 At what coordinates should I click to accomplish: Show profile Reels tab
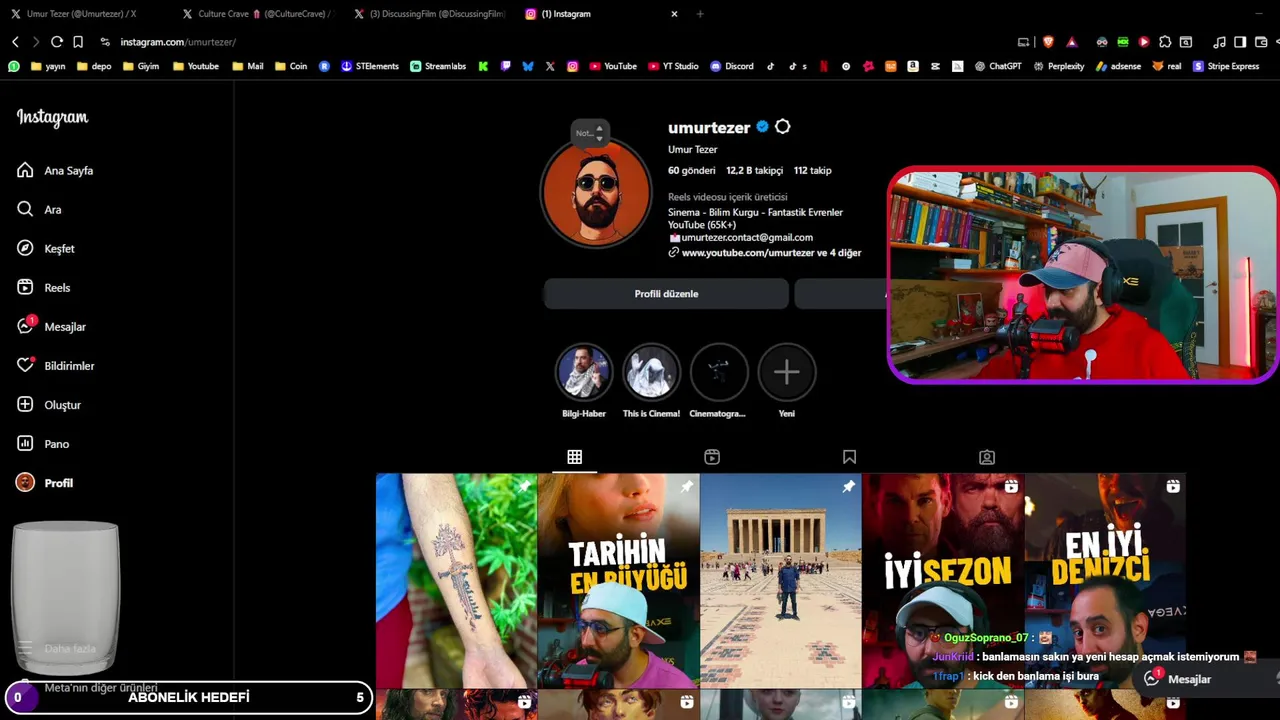tap(712, 457)
